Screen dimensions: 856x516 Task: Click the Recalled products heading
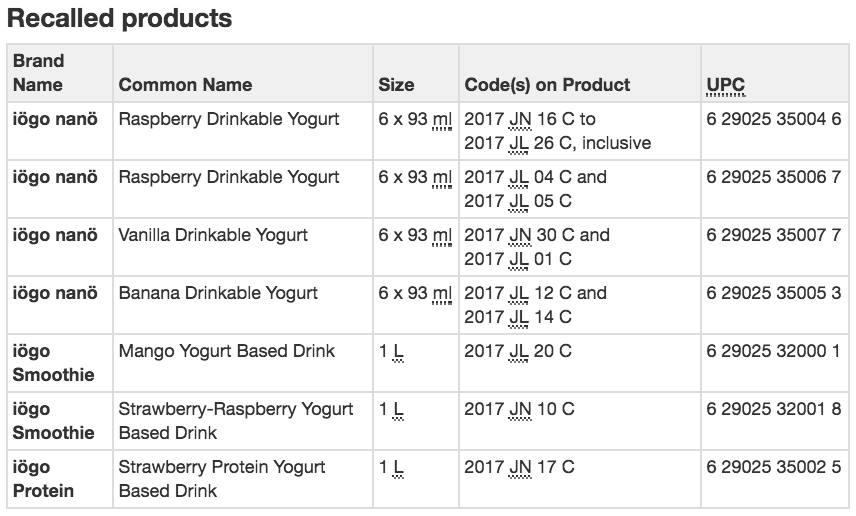tap(120, 18)
